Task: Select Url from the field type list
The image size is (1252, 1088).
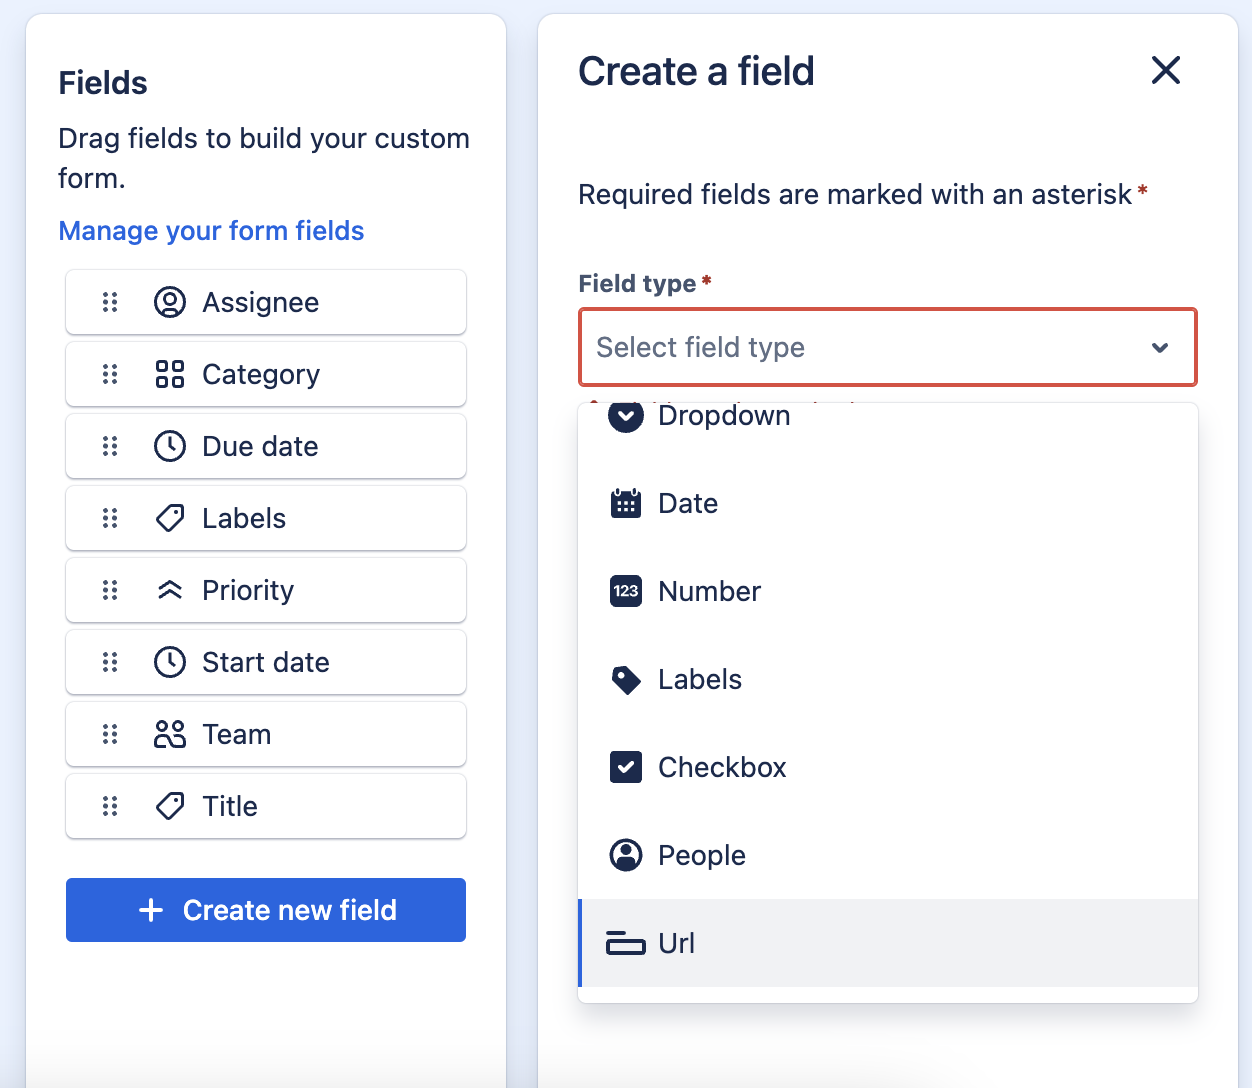Action: pyautogui.click(x=888, y=943)
